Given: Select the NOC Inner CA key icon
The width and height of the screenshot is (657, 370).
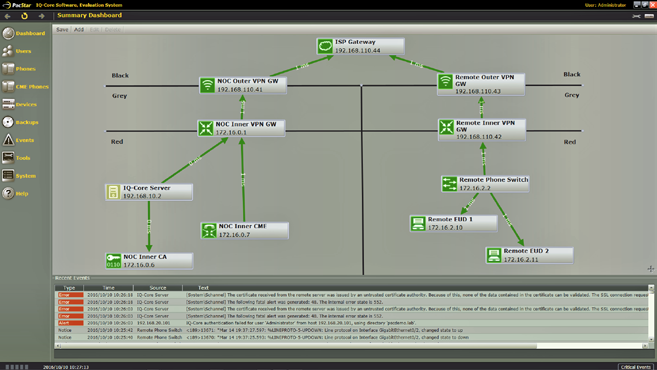Looking at the screenshot, I should [113, 261].
